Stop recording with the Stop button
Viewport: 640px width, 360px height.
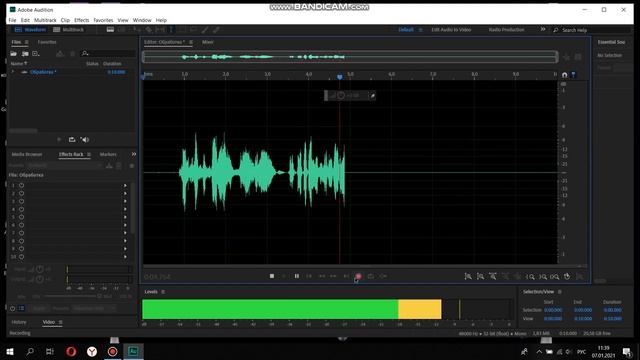pyautogui.click(x=272, y=276)
